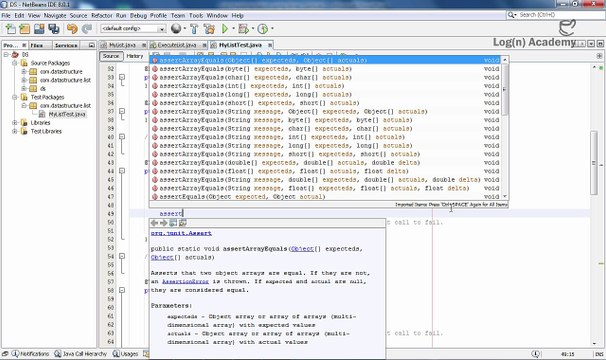Click the completion list scrollbar thumb
The width and height of the screenshot is (606, 360).
504,89
